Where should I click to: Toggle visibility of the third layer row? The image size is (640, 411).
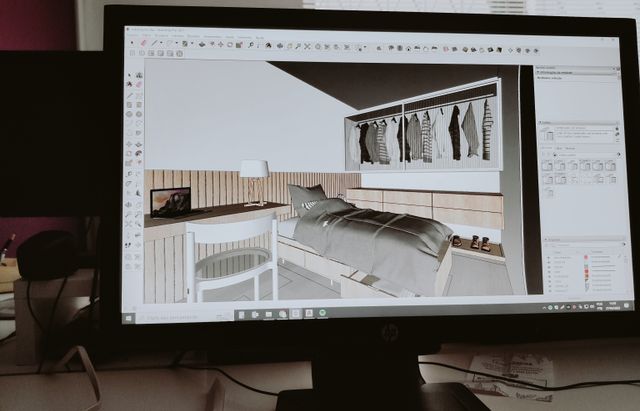pos(549,267)
